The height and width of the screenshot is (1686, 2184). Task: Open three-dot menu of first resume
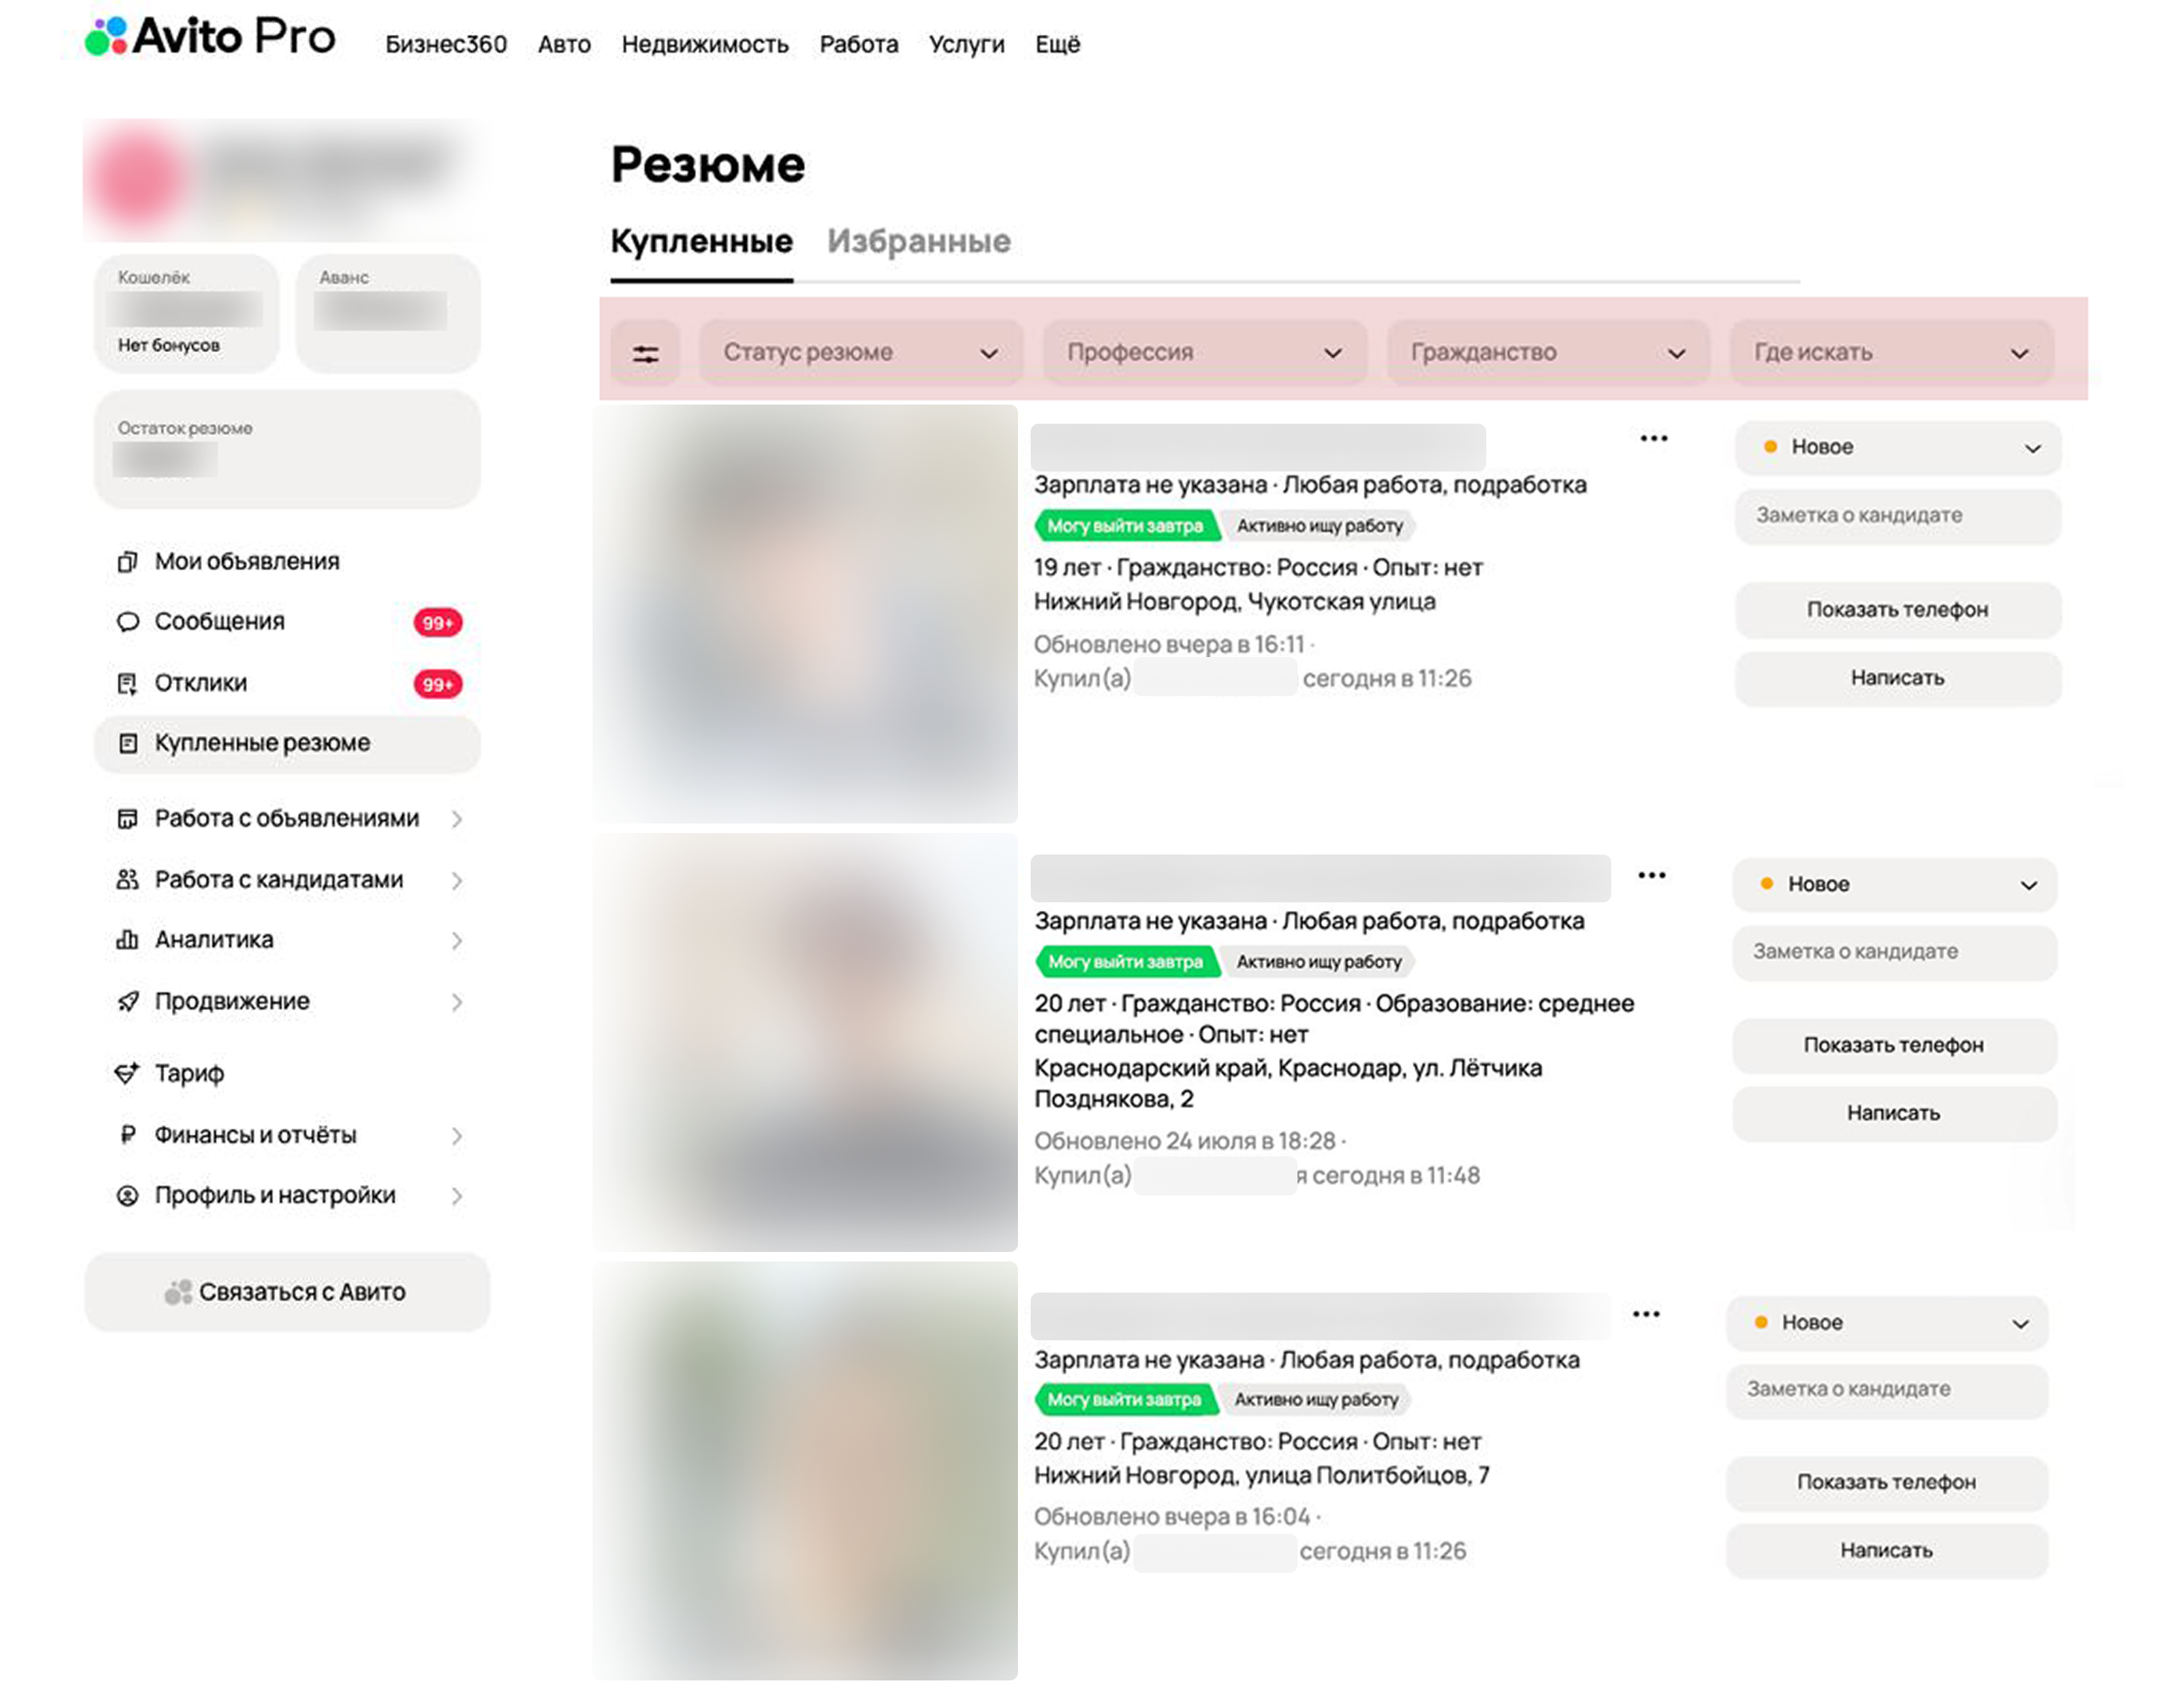click(1653, 438)
